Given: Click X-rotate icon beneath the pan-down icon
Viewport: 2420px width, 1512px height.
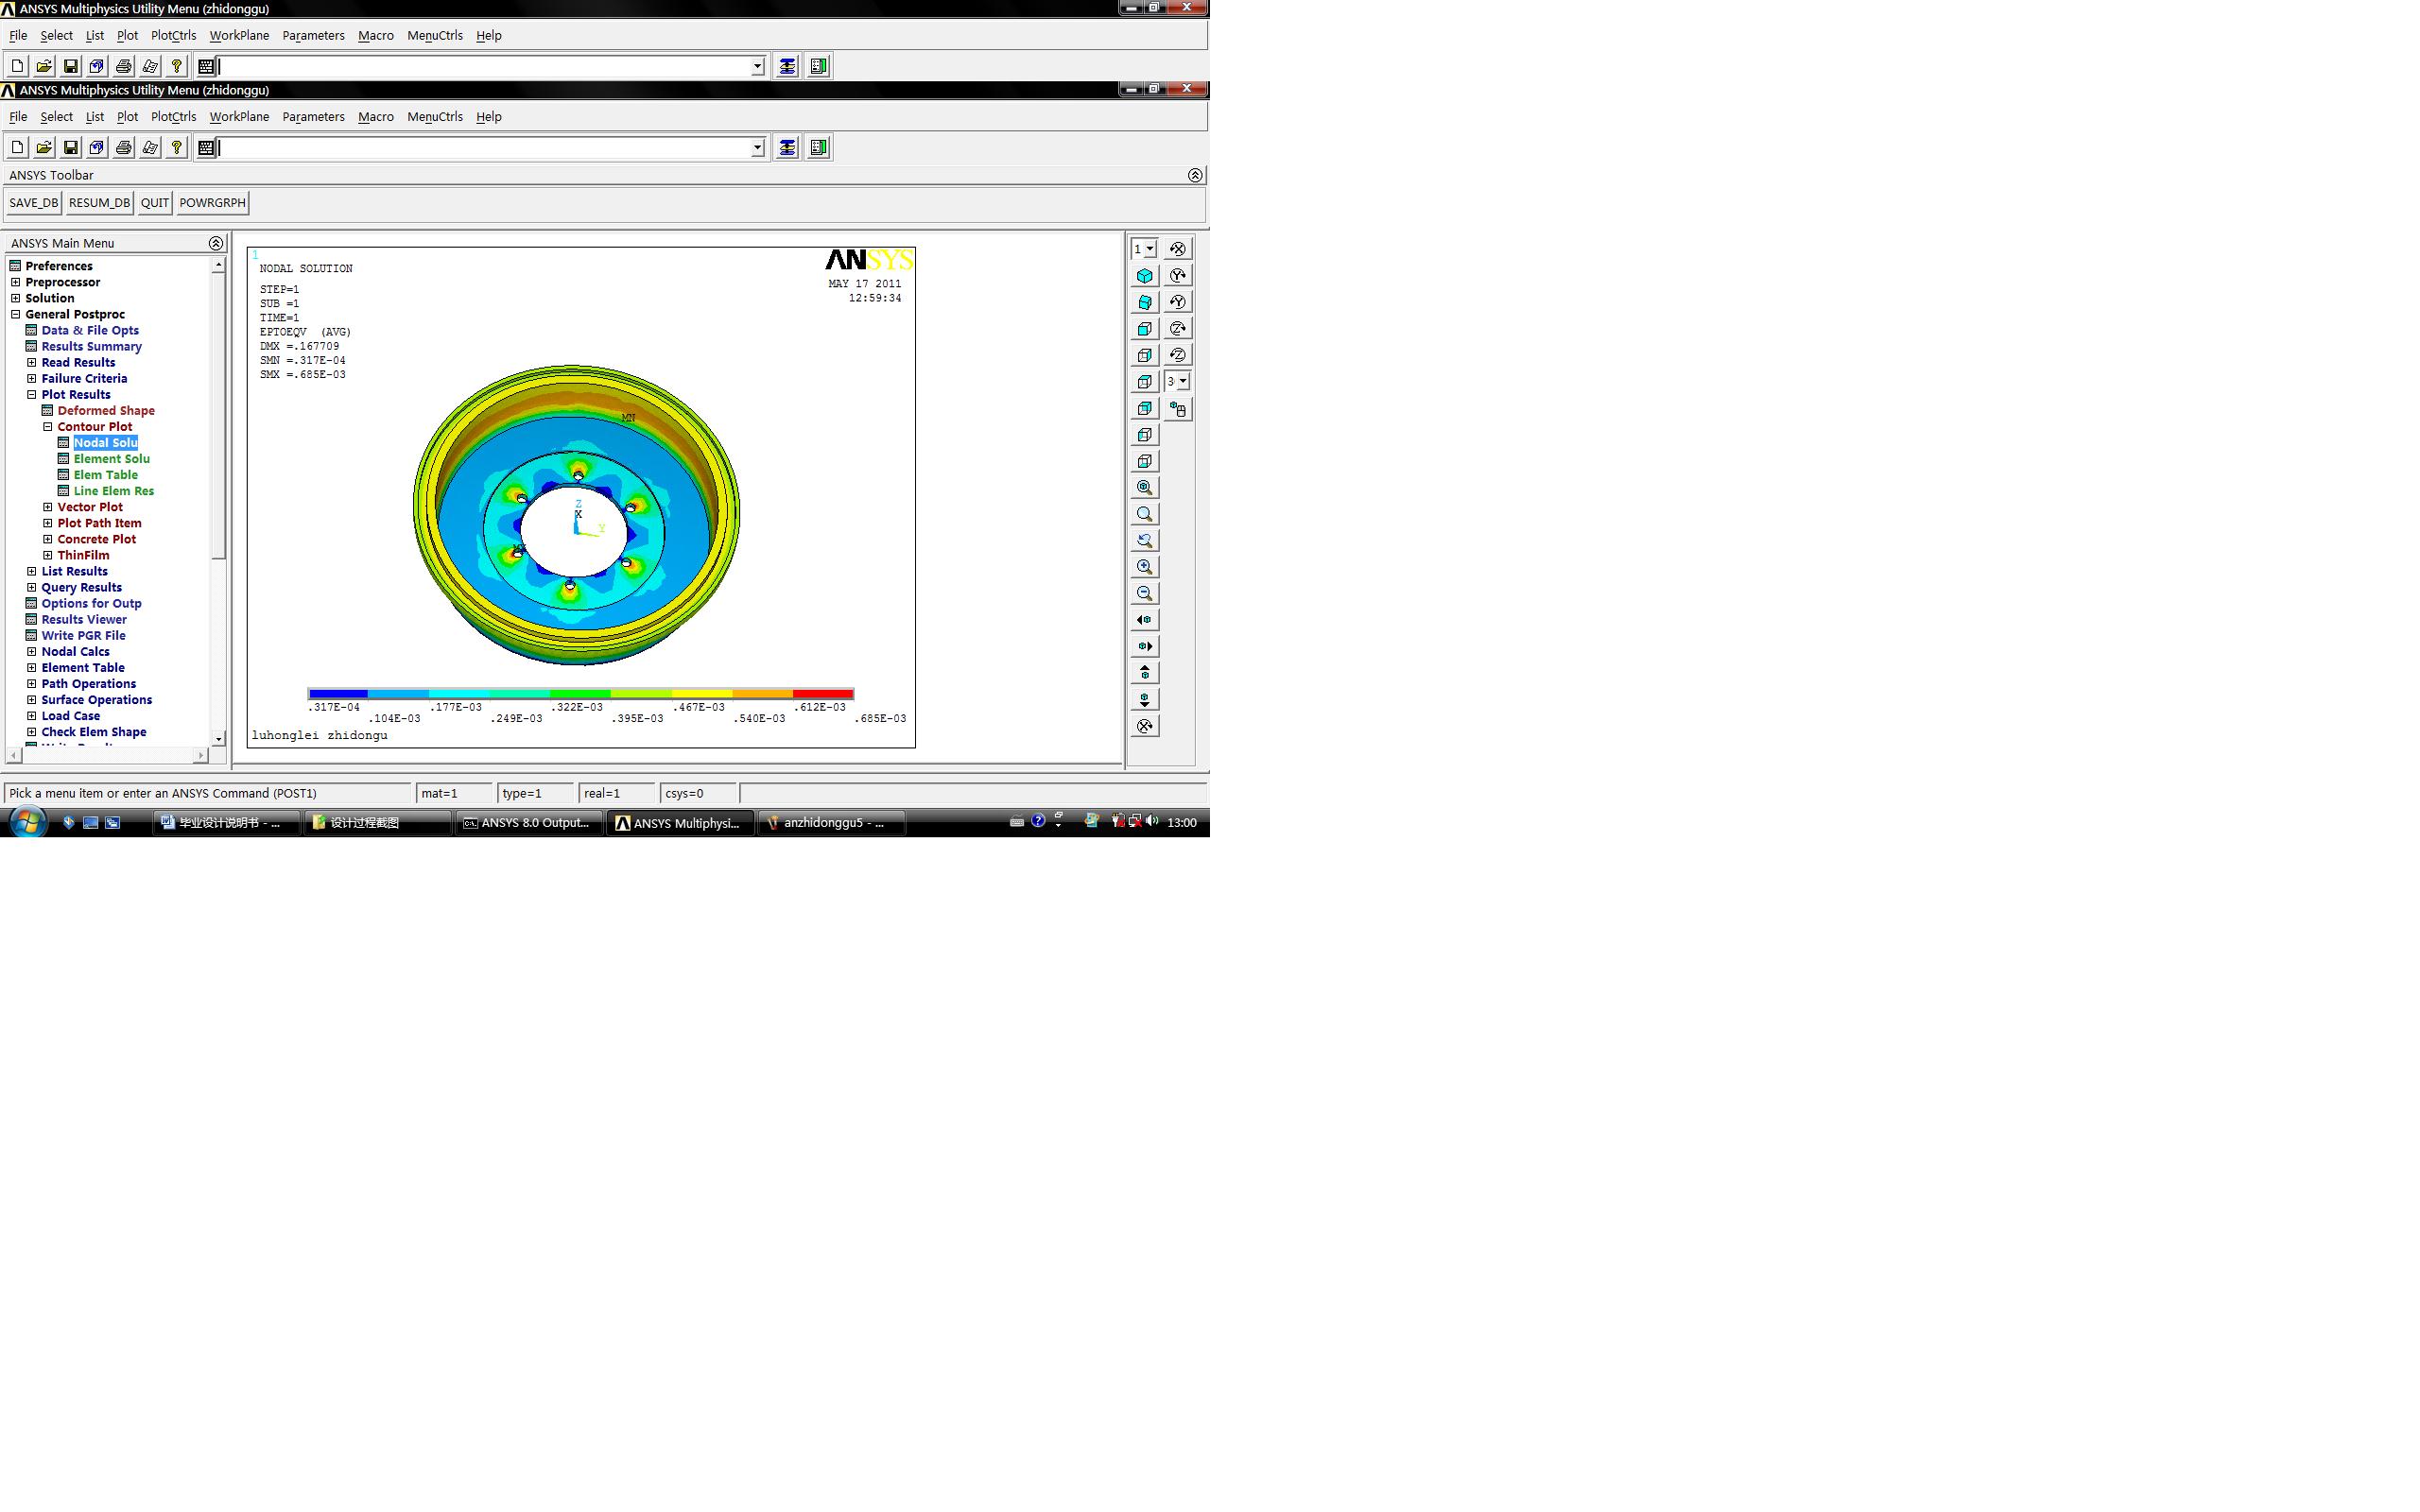Looking at the screenshot, I should (x=1145, y=726).
